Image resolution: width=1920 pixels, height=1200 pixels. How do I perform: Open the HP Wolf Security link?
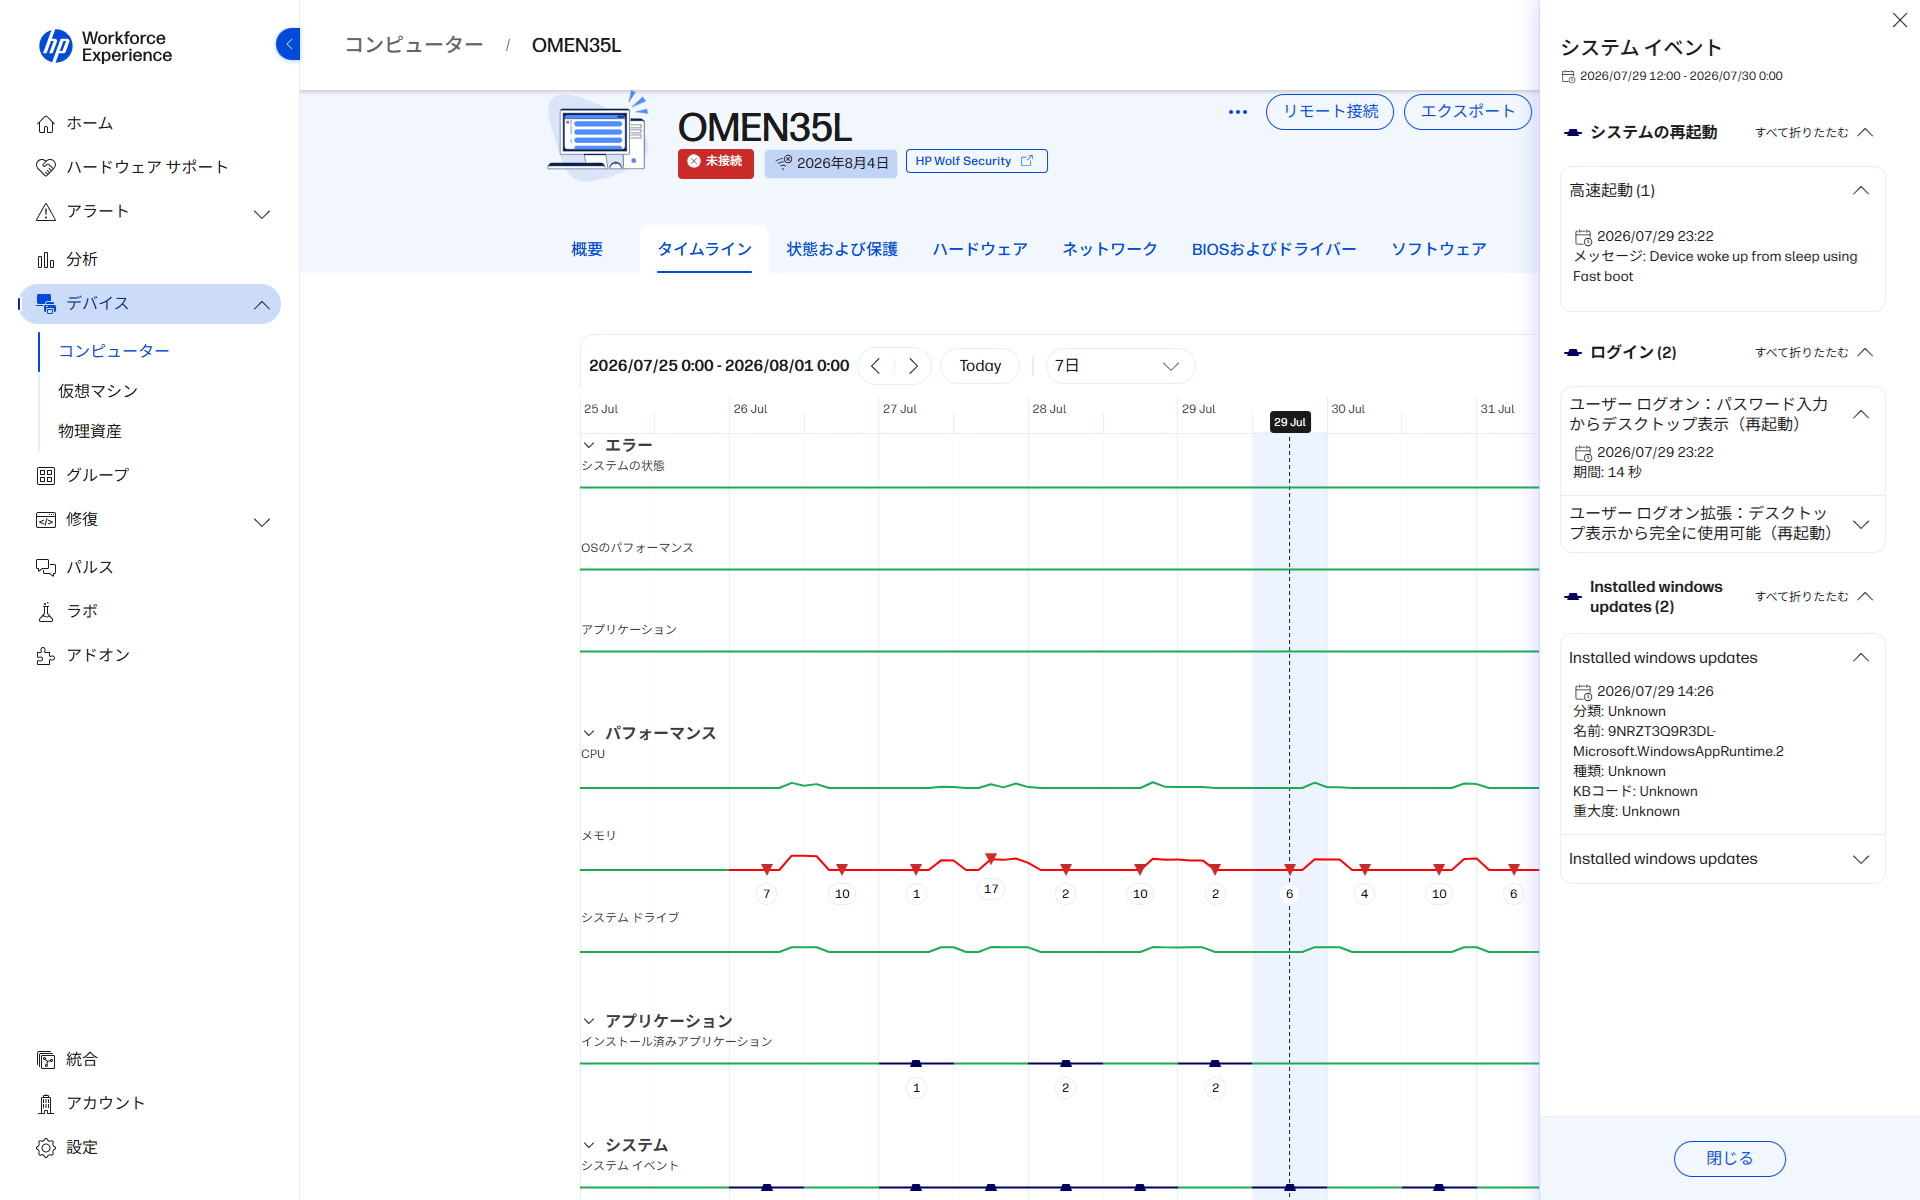[976, 161]
